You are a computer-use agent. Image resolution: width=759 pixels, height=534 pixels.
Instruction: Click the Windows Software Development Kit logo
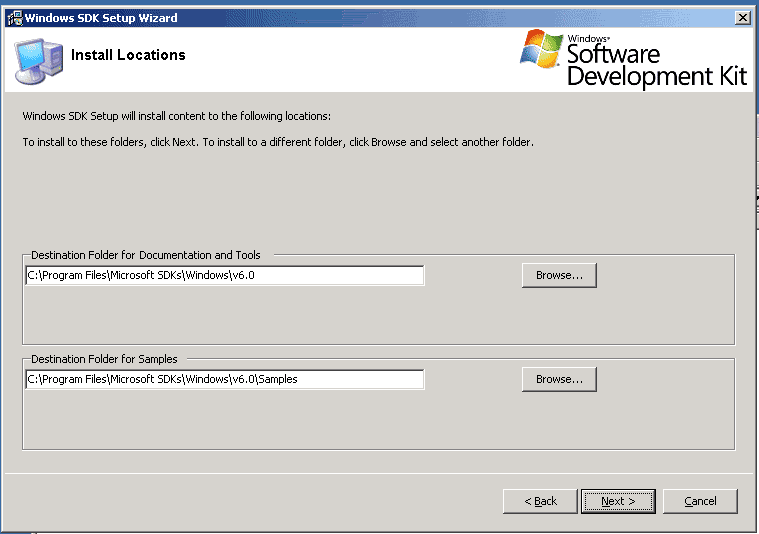tap(634, 58)
